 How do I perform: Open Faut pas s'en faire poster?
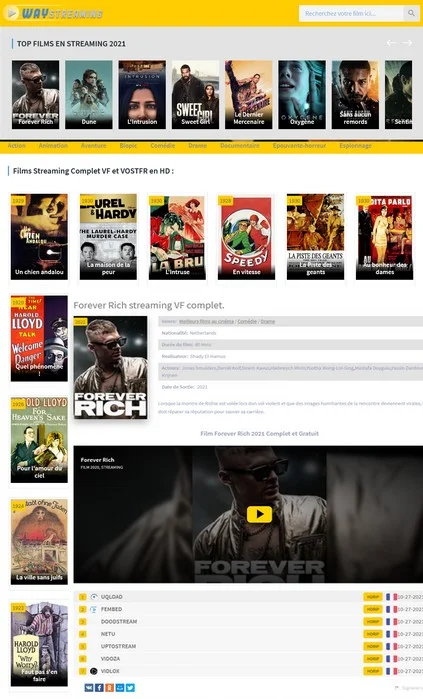(39, 643)
